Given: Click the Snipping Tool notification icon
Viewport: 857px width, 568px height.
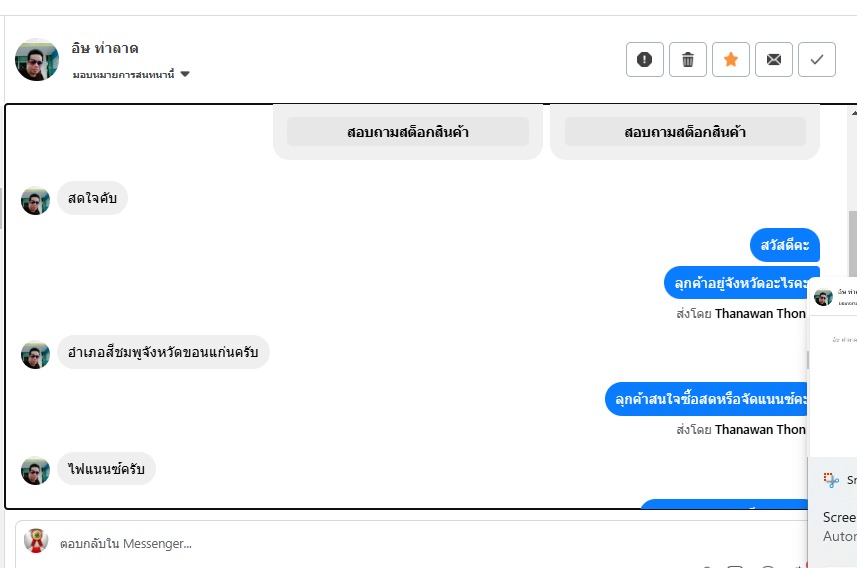Looking at the screenshot, I should pyautogui.click(x=831, y=480).
